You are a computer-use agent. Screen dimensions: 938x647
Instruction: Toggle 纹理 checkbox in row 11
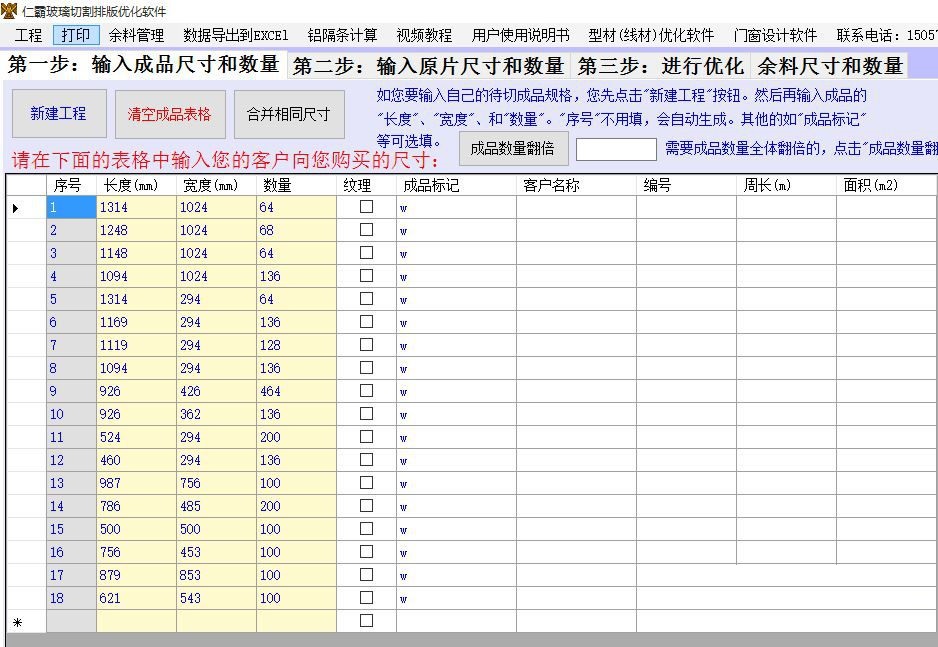coord(366,437)
